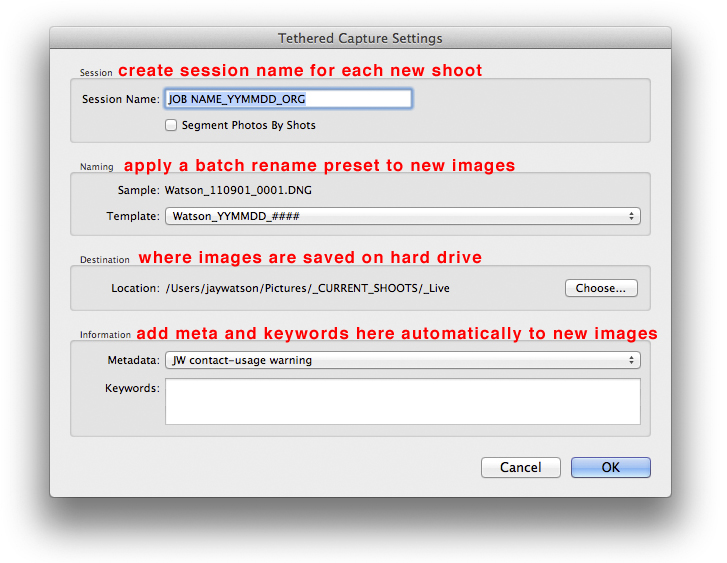Open the Metadata preset dropdown
Image resolution: width=727 pixels, height=563 pixels.
tap(402, 360)
